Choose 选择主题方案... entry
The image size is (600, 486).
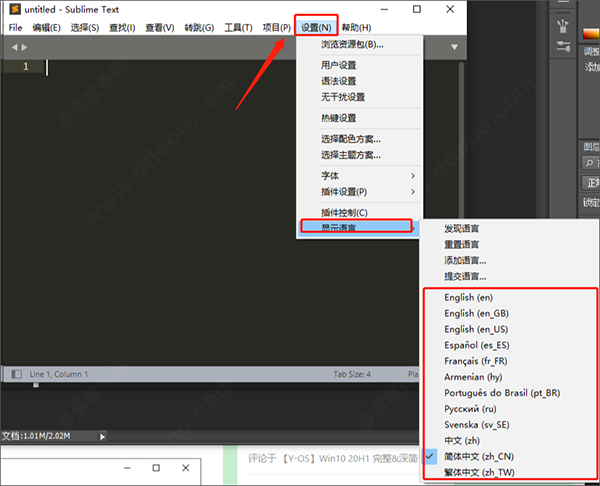(360, 155)
